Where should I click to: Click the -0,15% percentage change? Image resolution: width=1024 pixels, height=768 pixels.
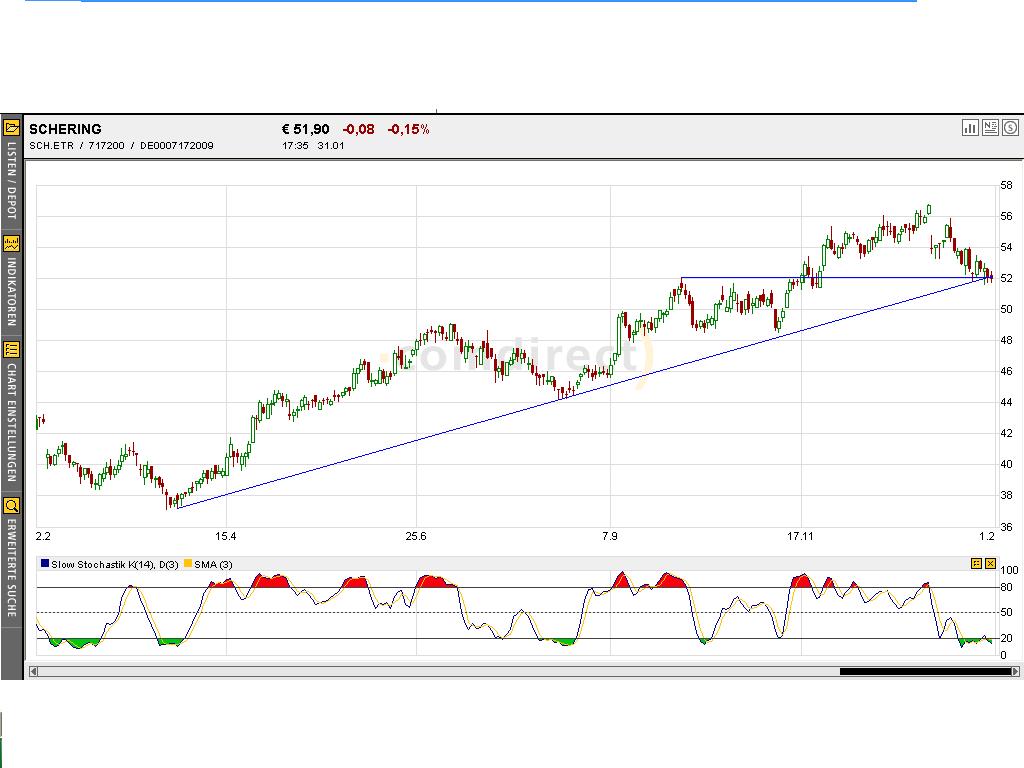click(408, 129)
